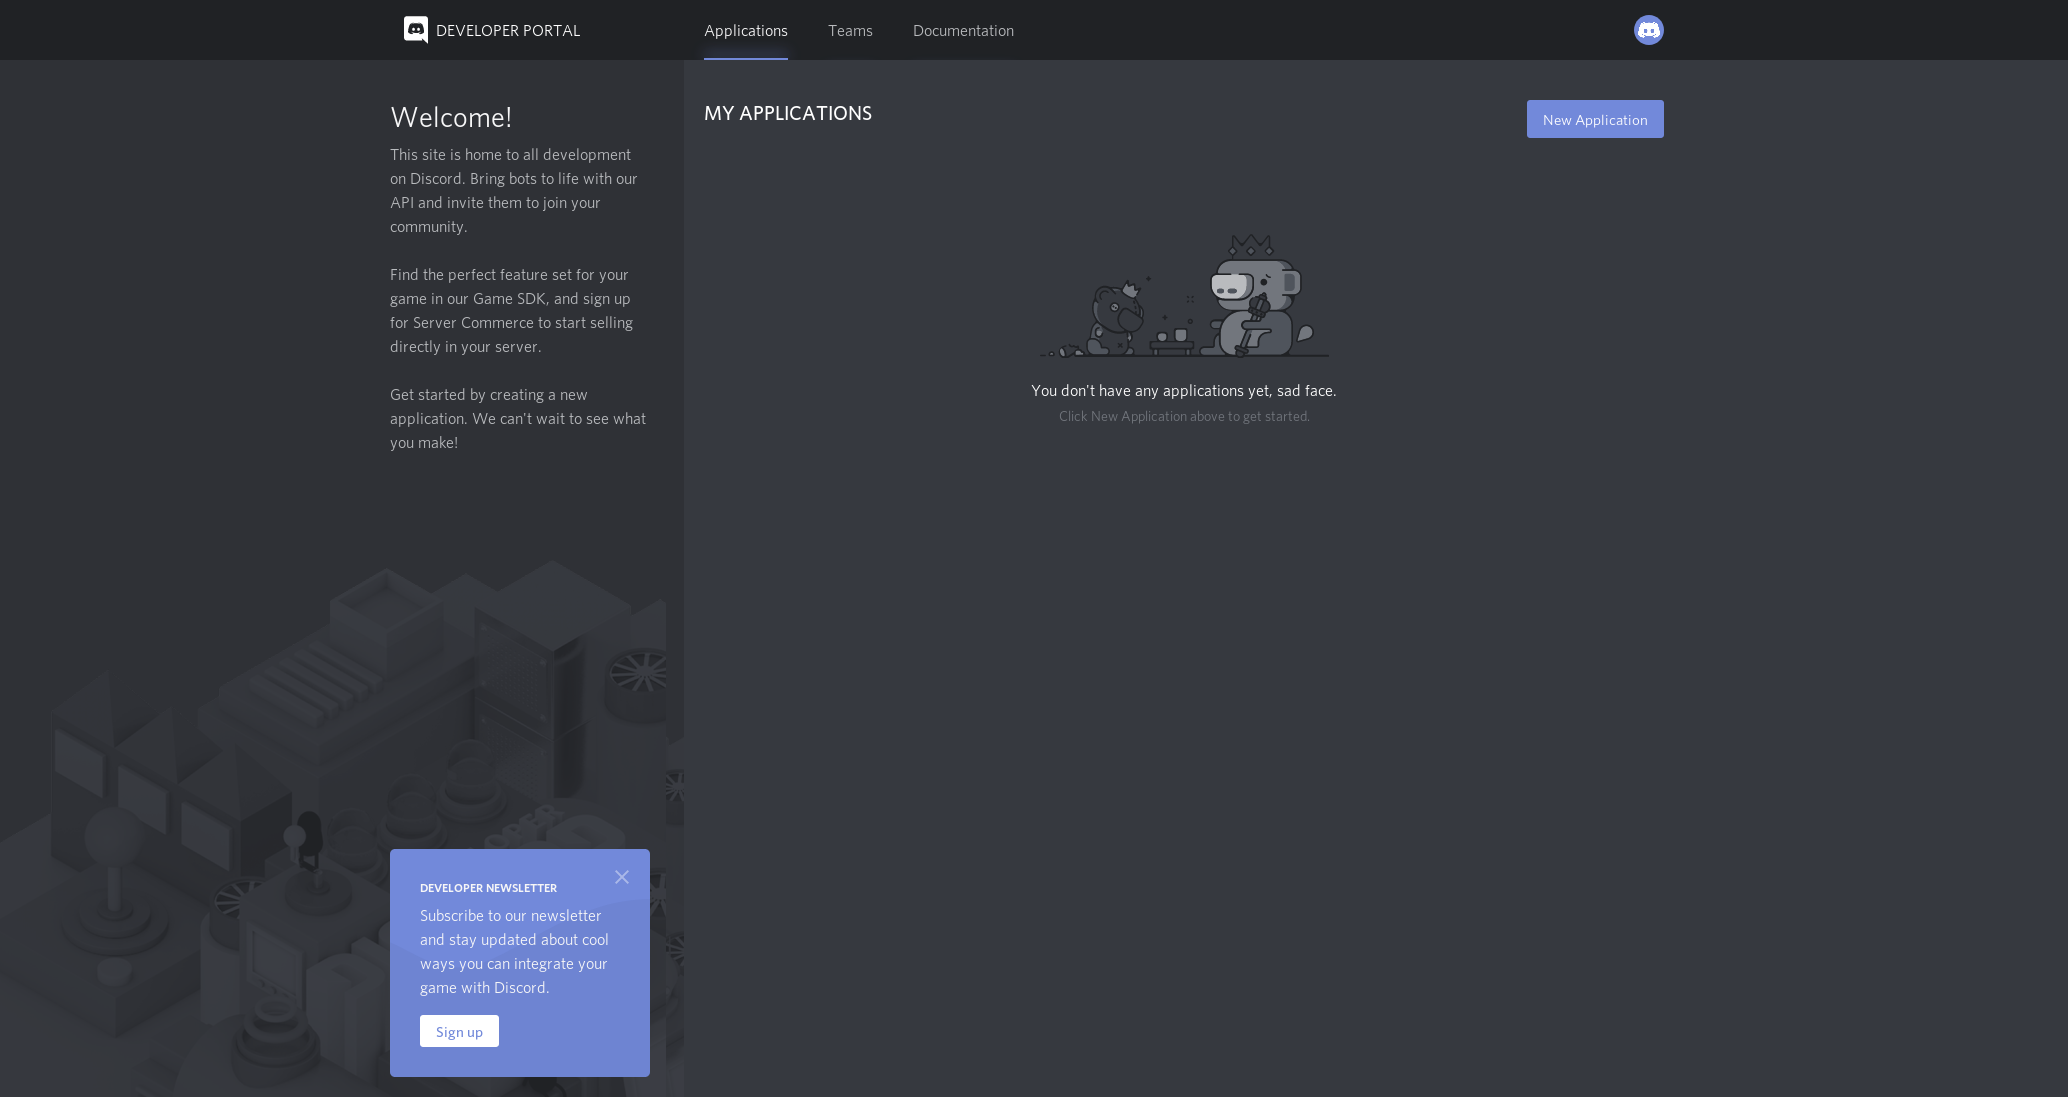Dismiss the Developer Newsletter popup with the X
This screenshot has width=2068, height=1097.
[x=621, y=877]
